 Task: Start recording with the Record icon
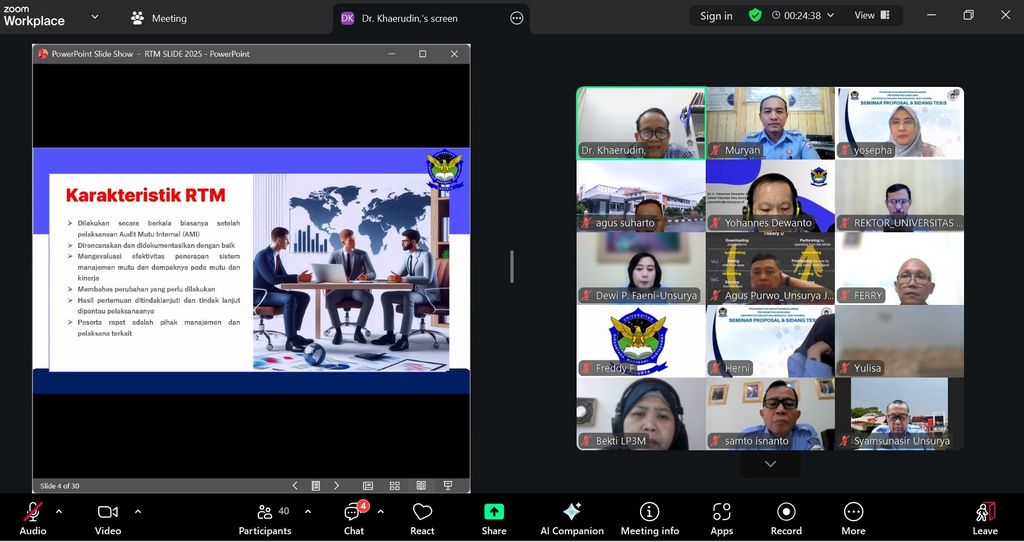[x=786, y=518]
